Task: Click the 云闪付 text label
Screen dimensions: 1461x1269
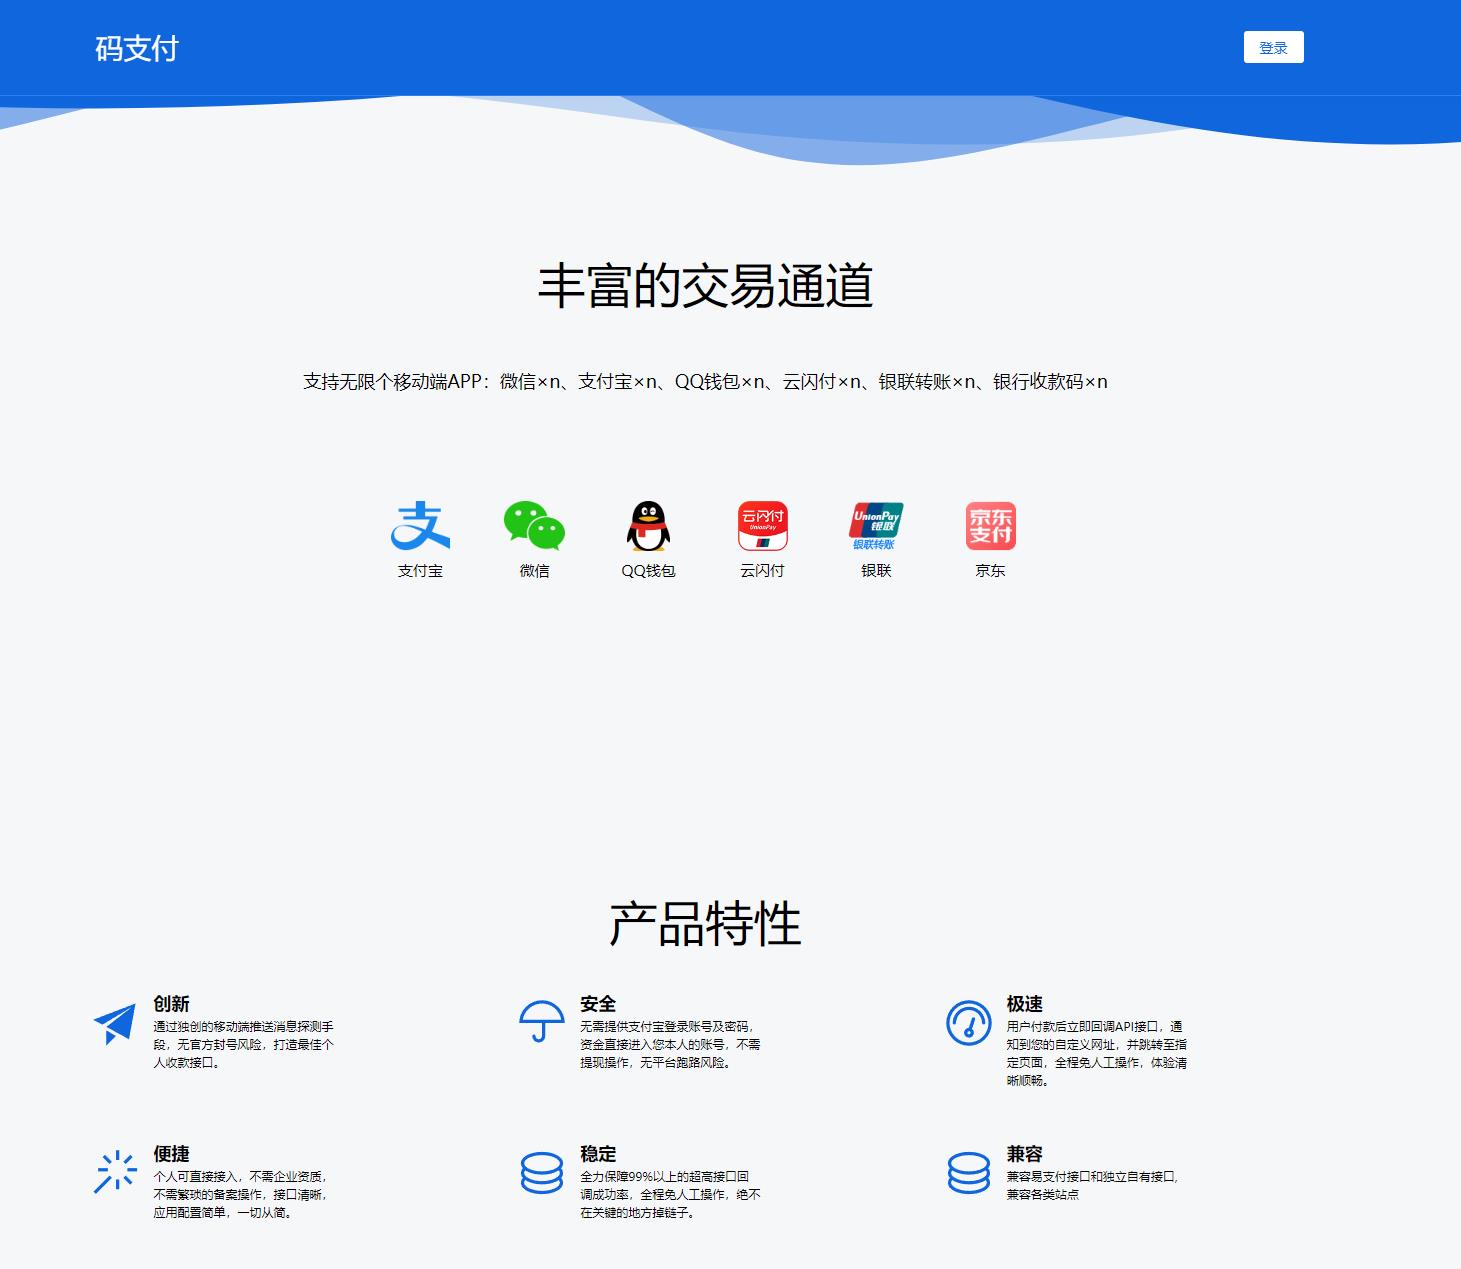Action: pos(762,571)
